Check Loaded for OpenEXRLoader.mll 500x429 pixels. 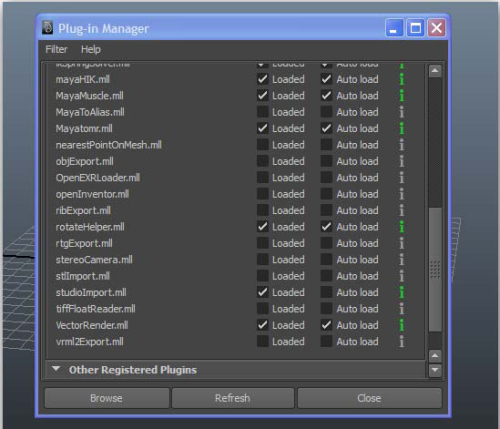coord(263,177)
